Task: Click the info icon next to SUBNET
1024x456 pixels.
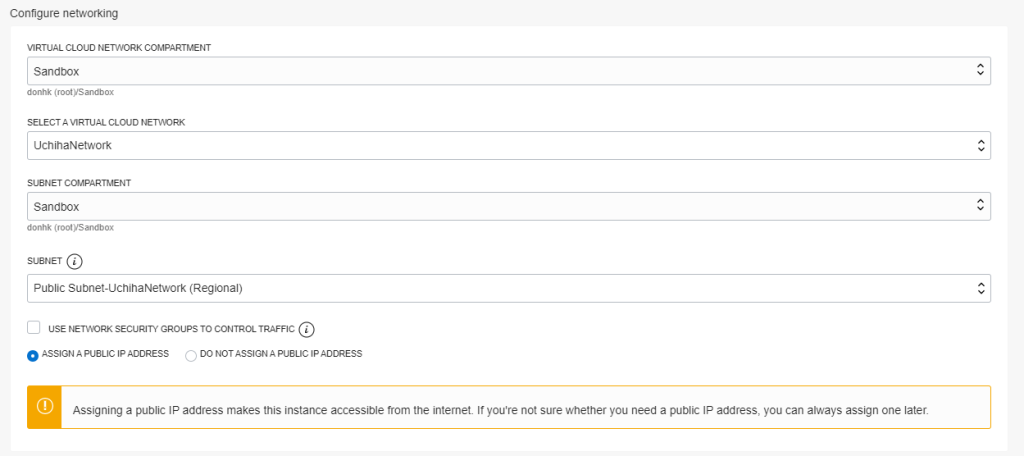Action: (75, 261)
